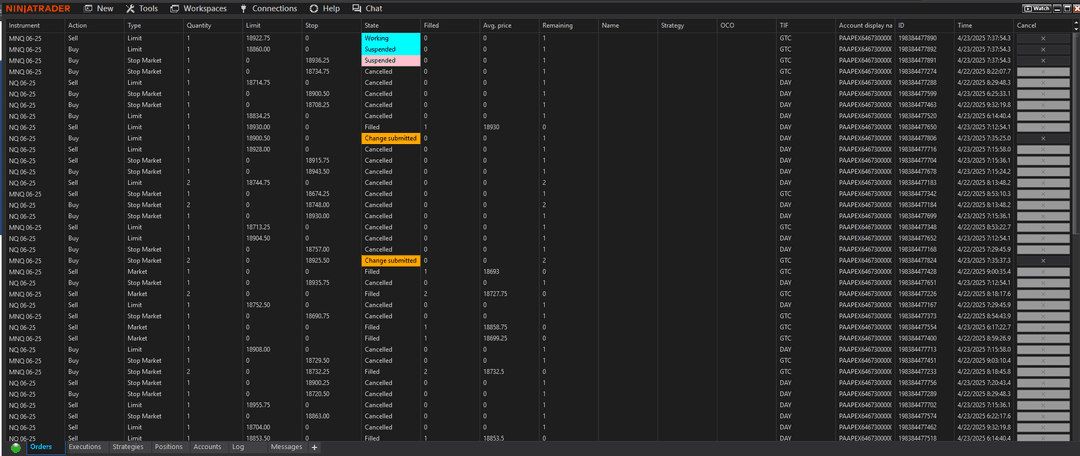Click the Watch video button
Screen dimensions: 1080x456
click(1037, 8)
